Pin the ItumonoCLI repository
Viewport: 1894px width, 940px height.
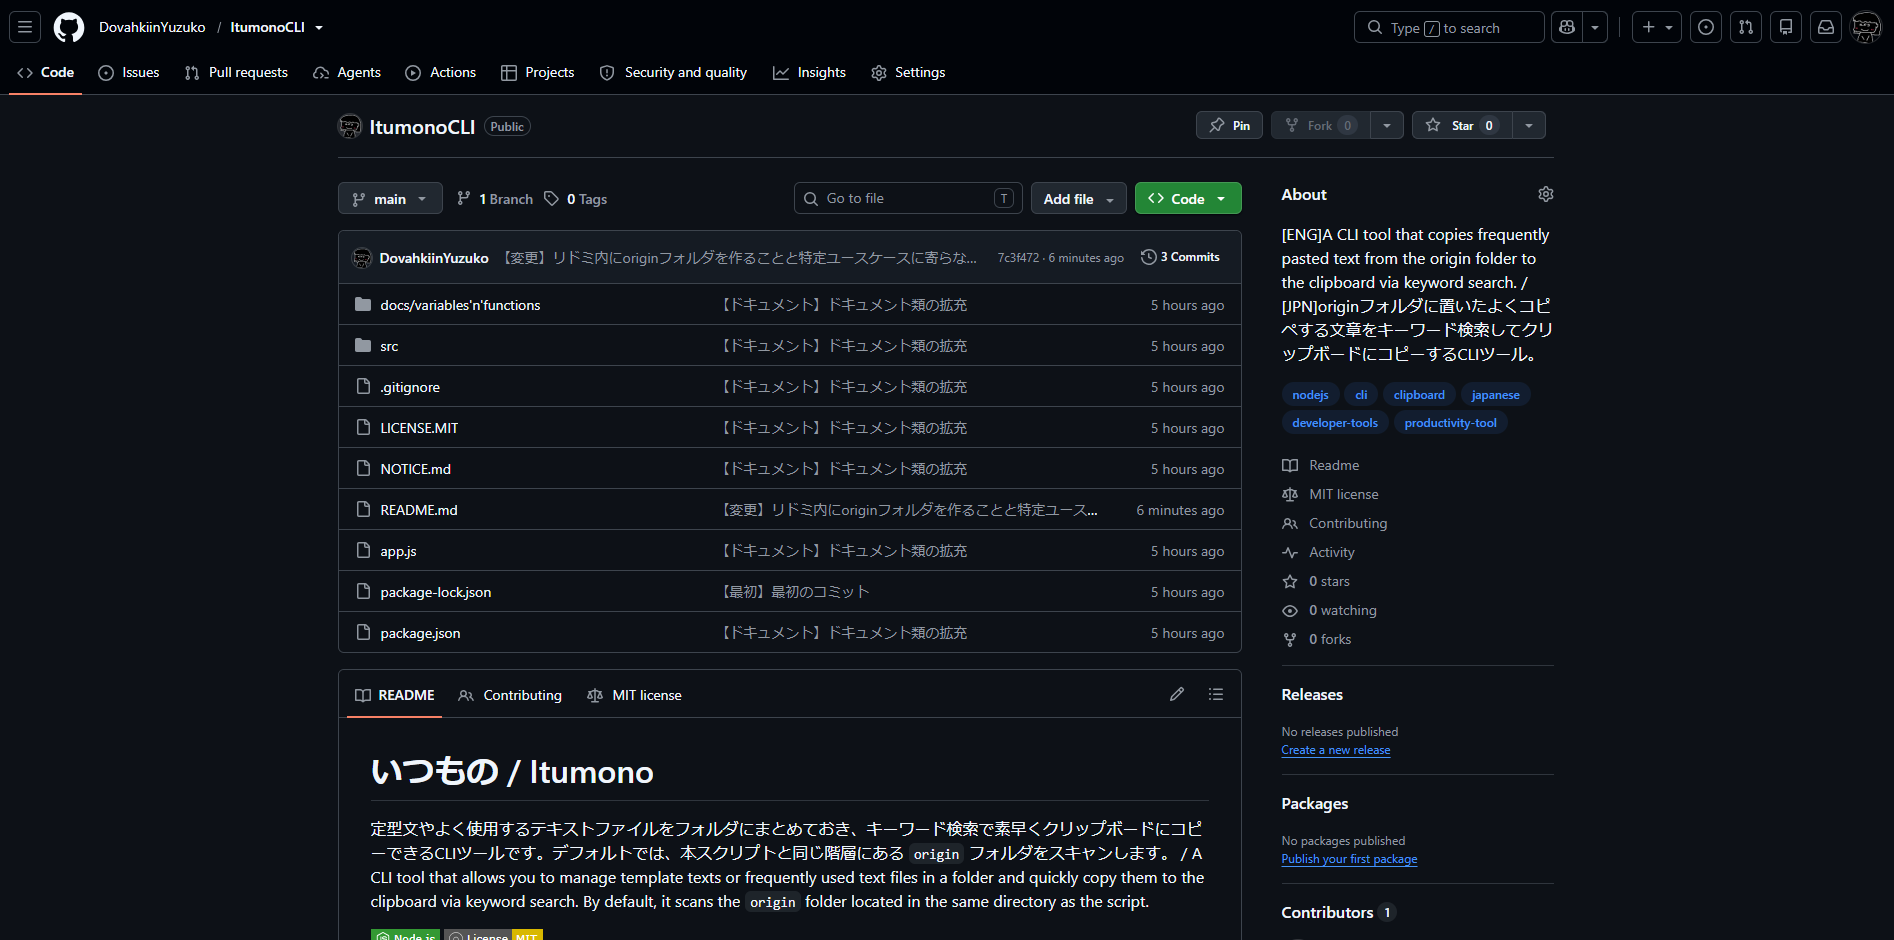click(x=1229, y=125)
